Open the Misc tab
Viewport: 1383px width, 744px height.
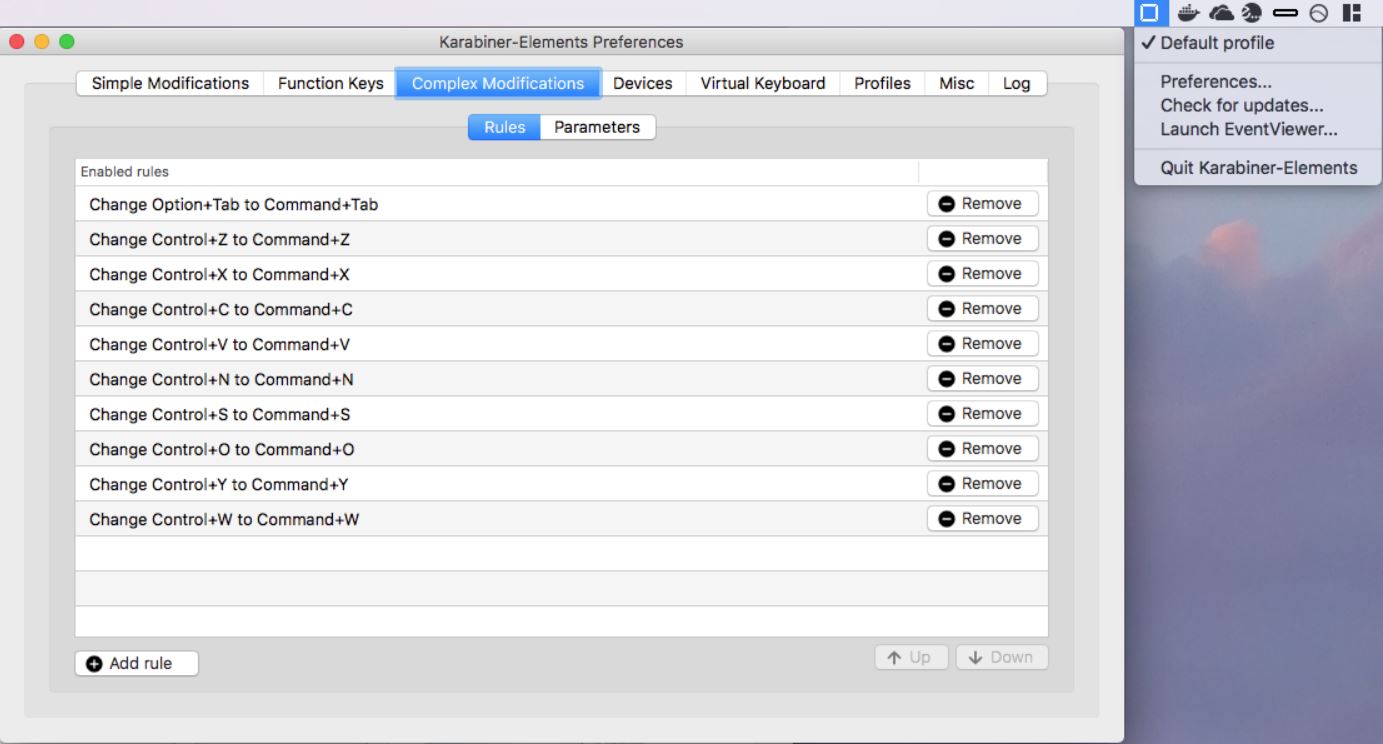pyautogui.click(x=956, y=83)
